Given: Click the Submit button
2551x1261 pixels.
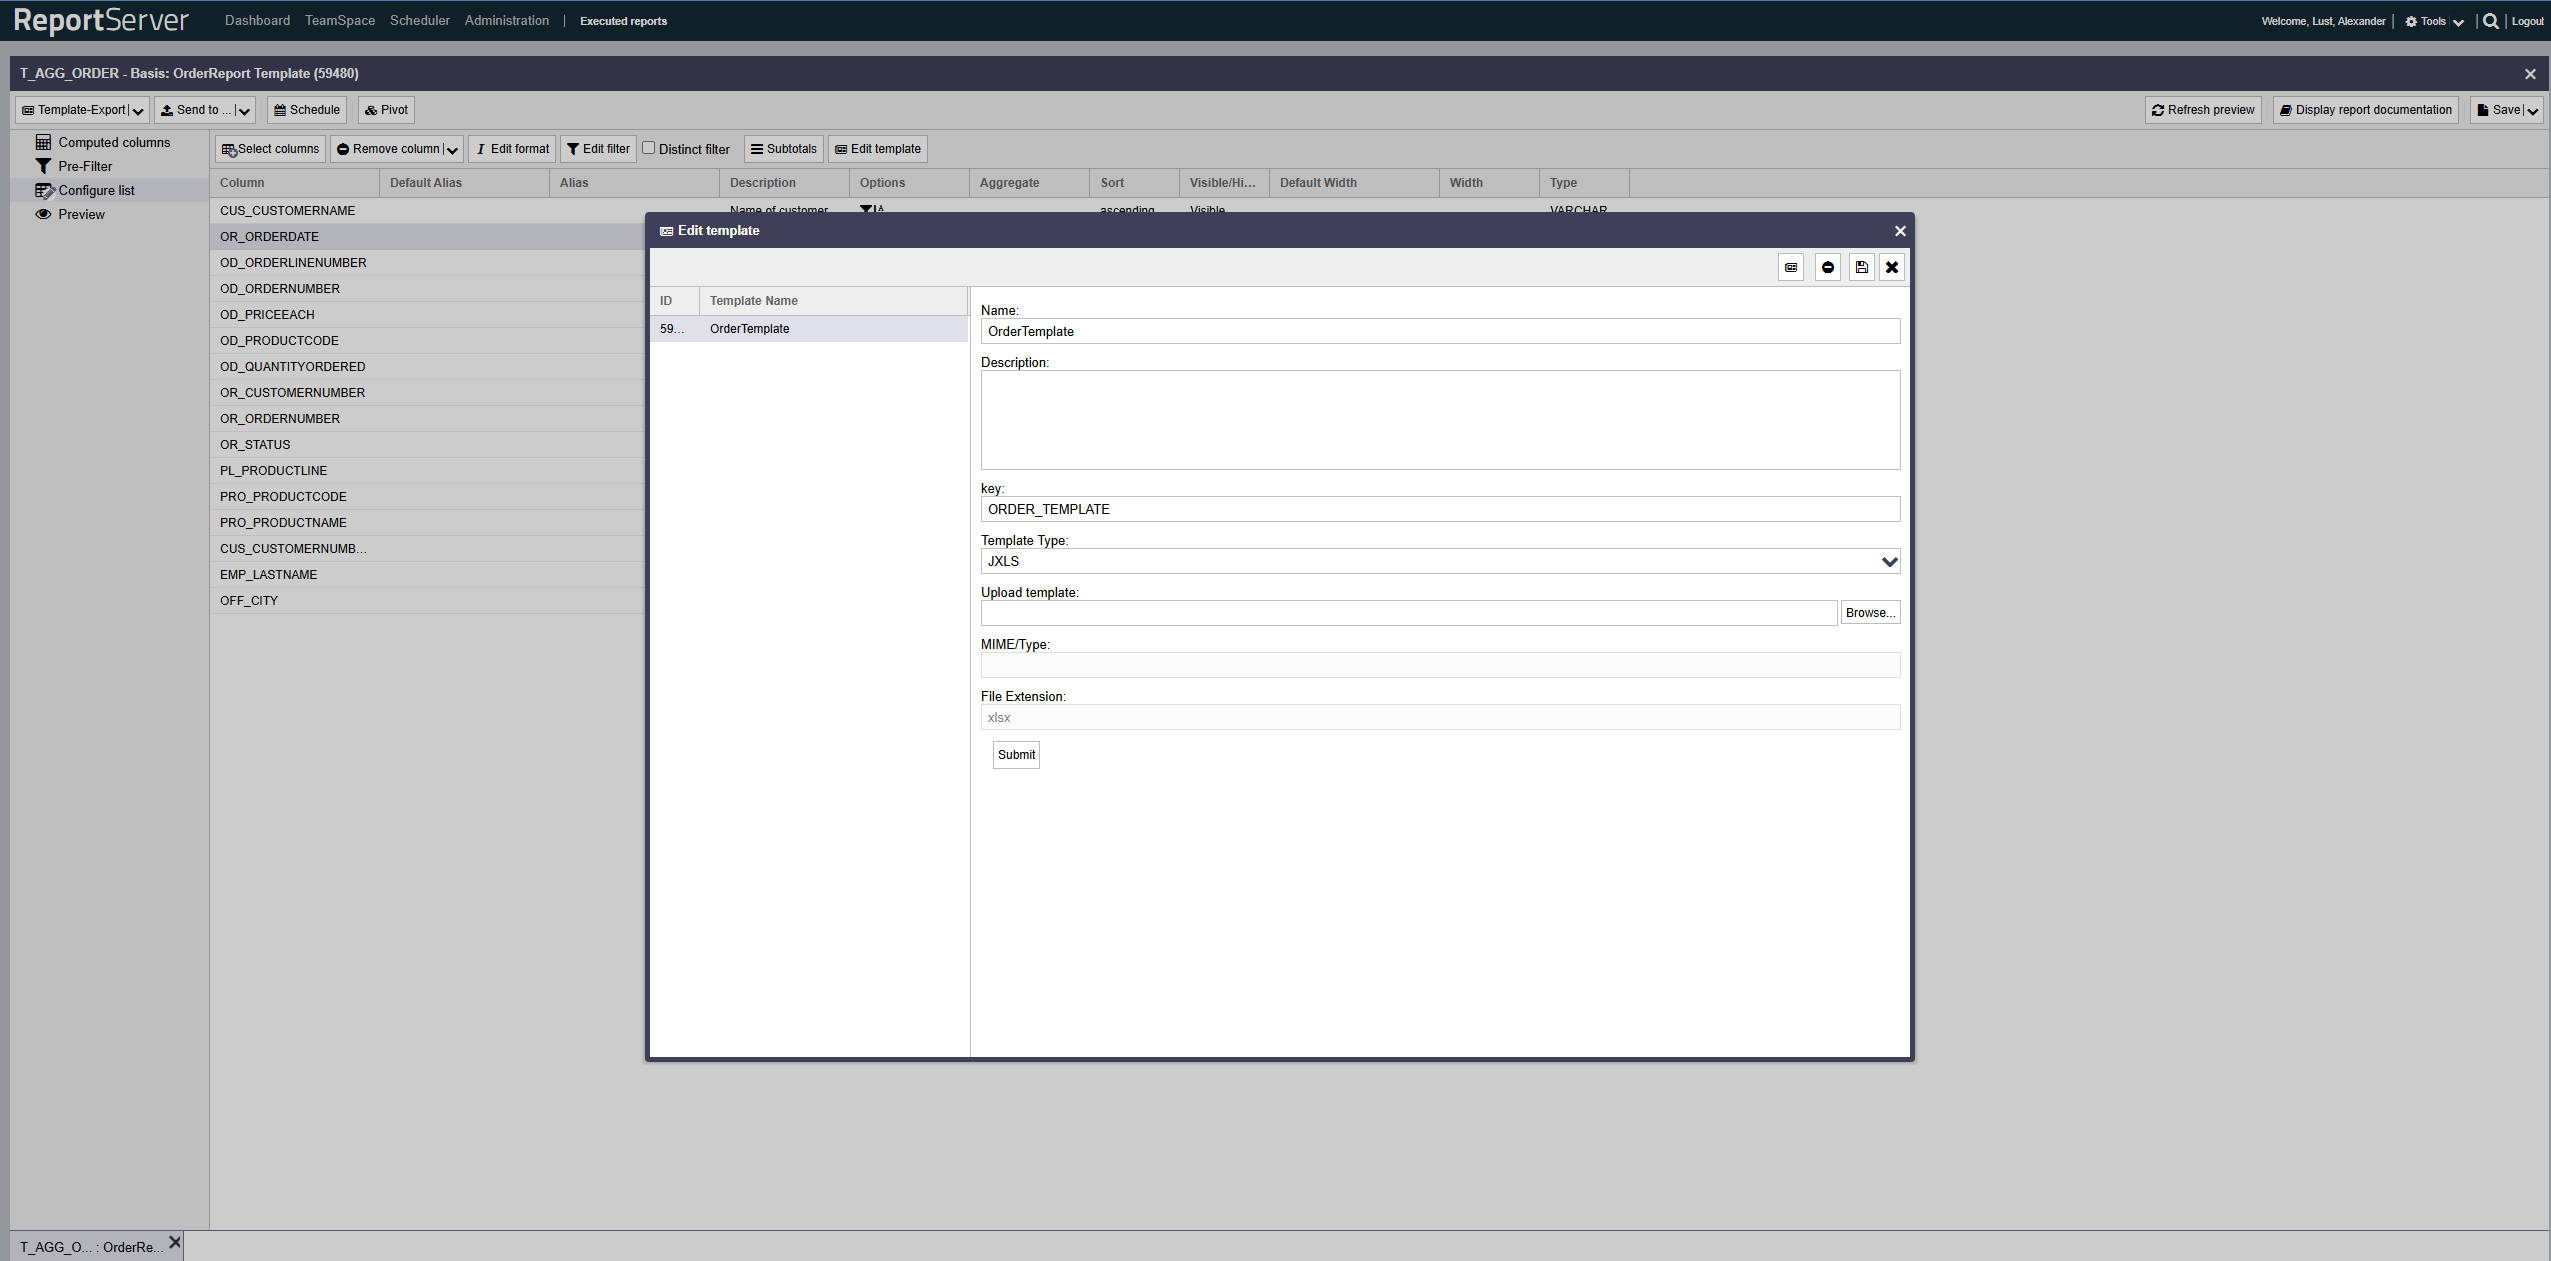Looking at the screenshot, I should pos(1016,755).
